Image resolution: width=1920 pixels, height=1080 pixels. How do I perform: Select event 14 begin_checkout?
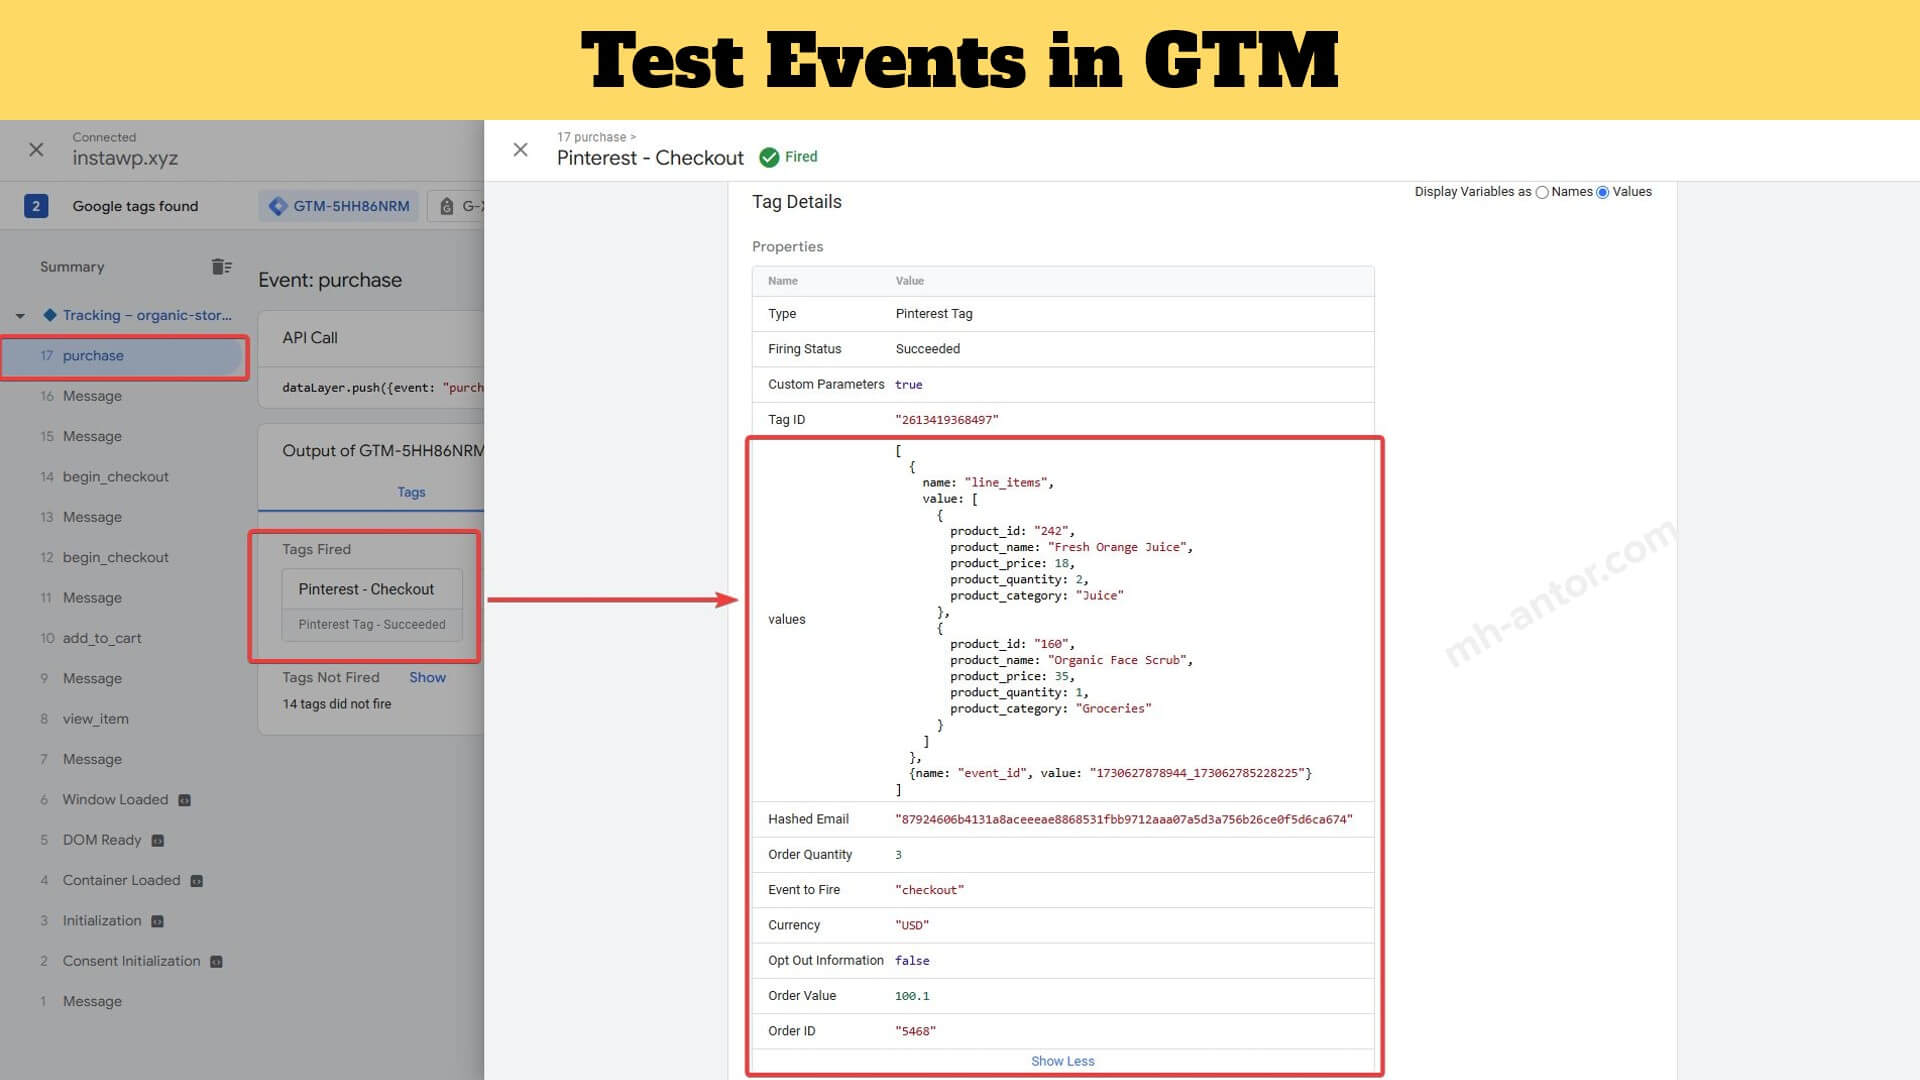[x=124, y=477]
